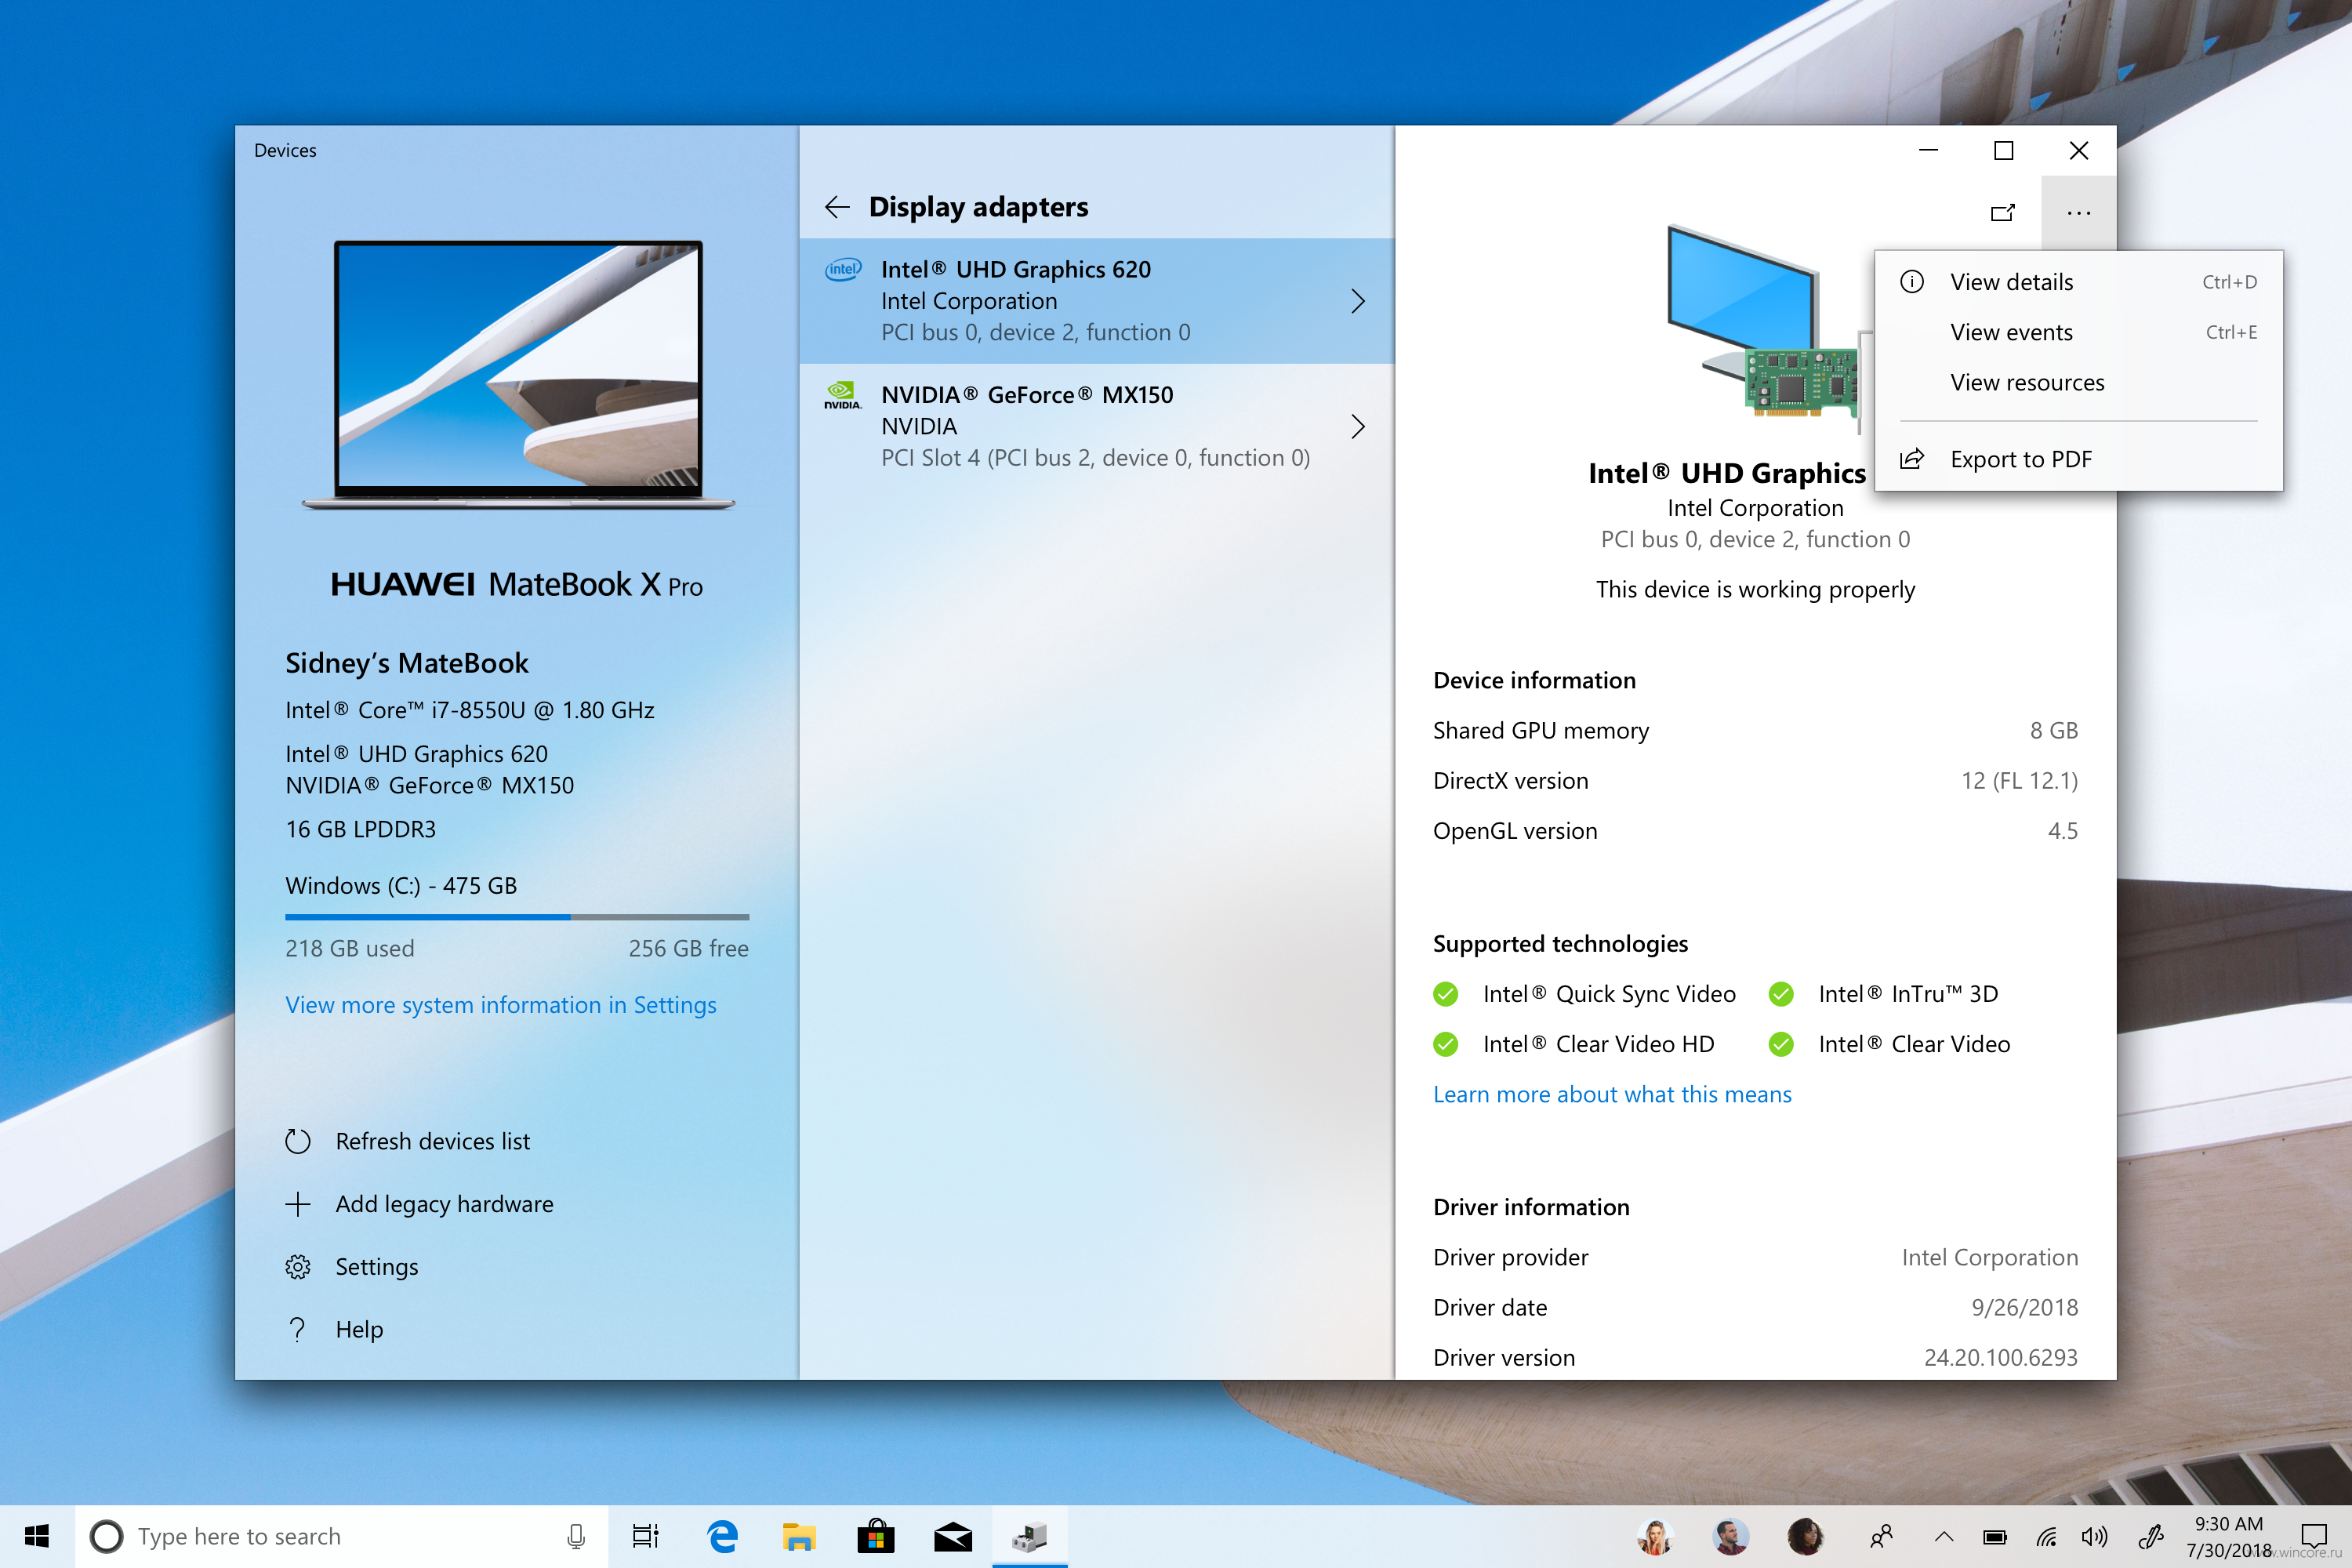
Task: Select View events menu entry
Action: point(2078,332)
